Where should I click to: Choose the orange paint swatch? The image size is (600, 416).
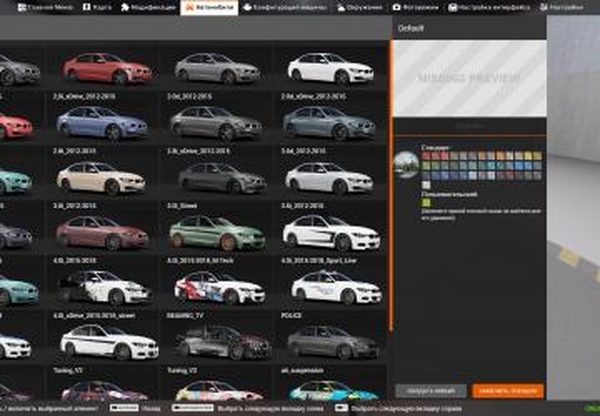(x=501, y=156)
